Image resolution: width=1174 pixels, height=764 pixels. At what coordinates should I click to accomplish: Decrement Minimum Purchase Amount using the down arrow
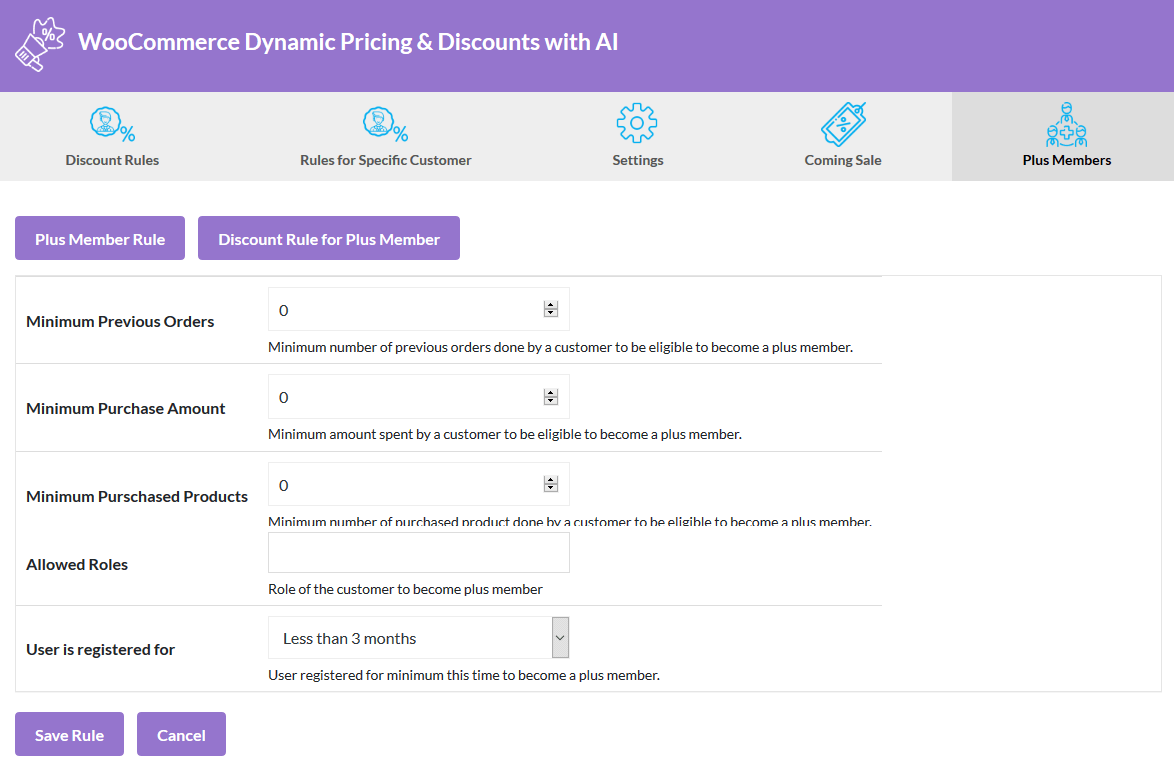point(551,401)
